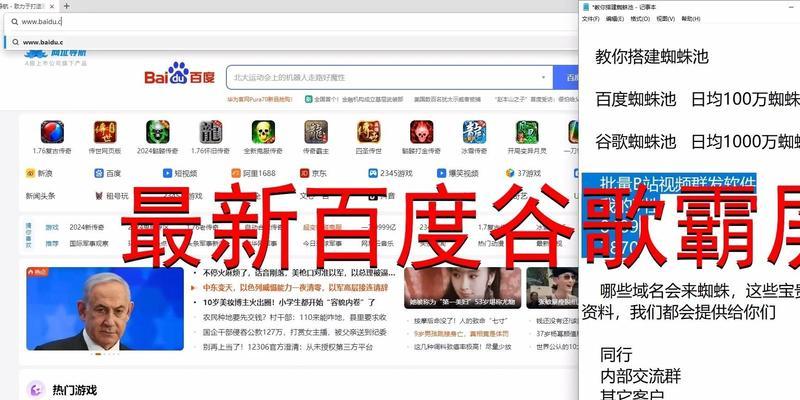Screen dimensions: 800x400
Task: Click the browser address bar field
Action: [291, 22]
